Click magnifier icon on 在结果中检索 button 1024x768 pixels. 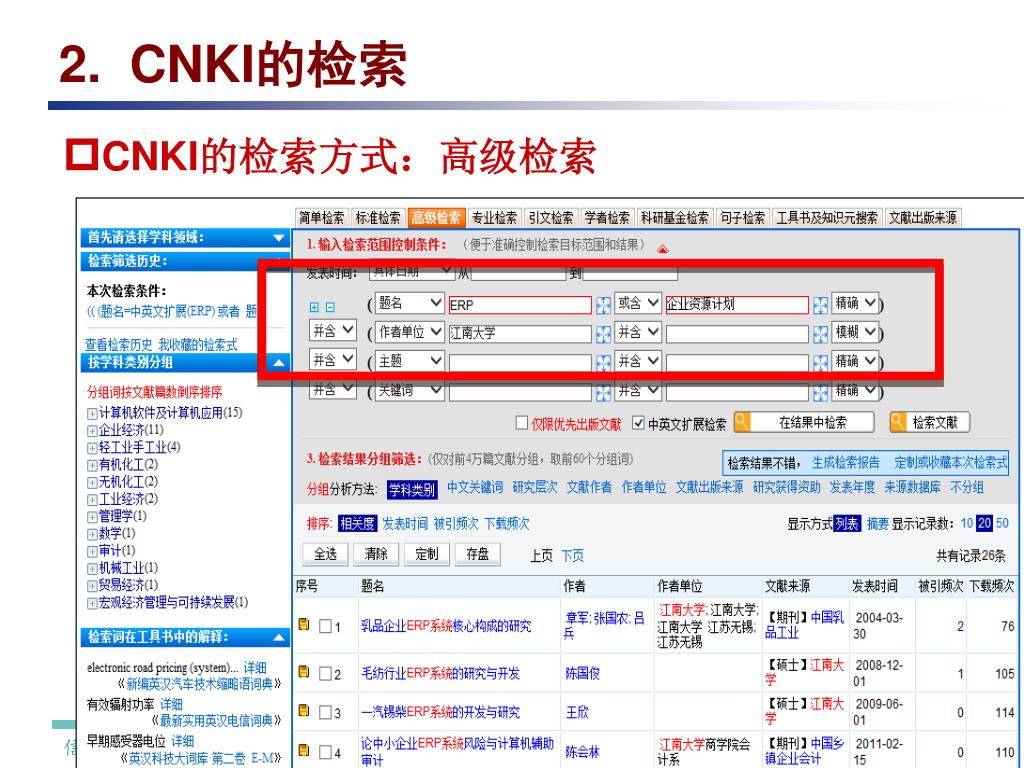click(x=742, y=423)
